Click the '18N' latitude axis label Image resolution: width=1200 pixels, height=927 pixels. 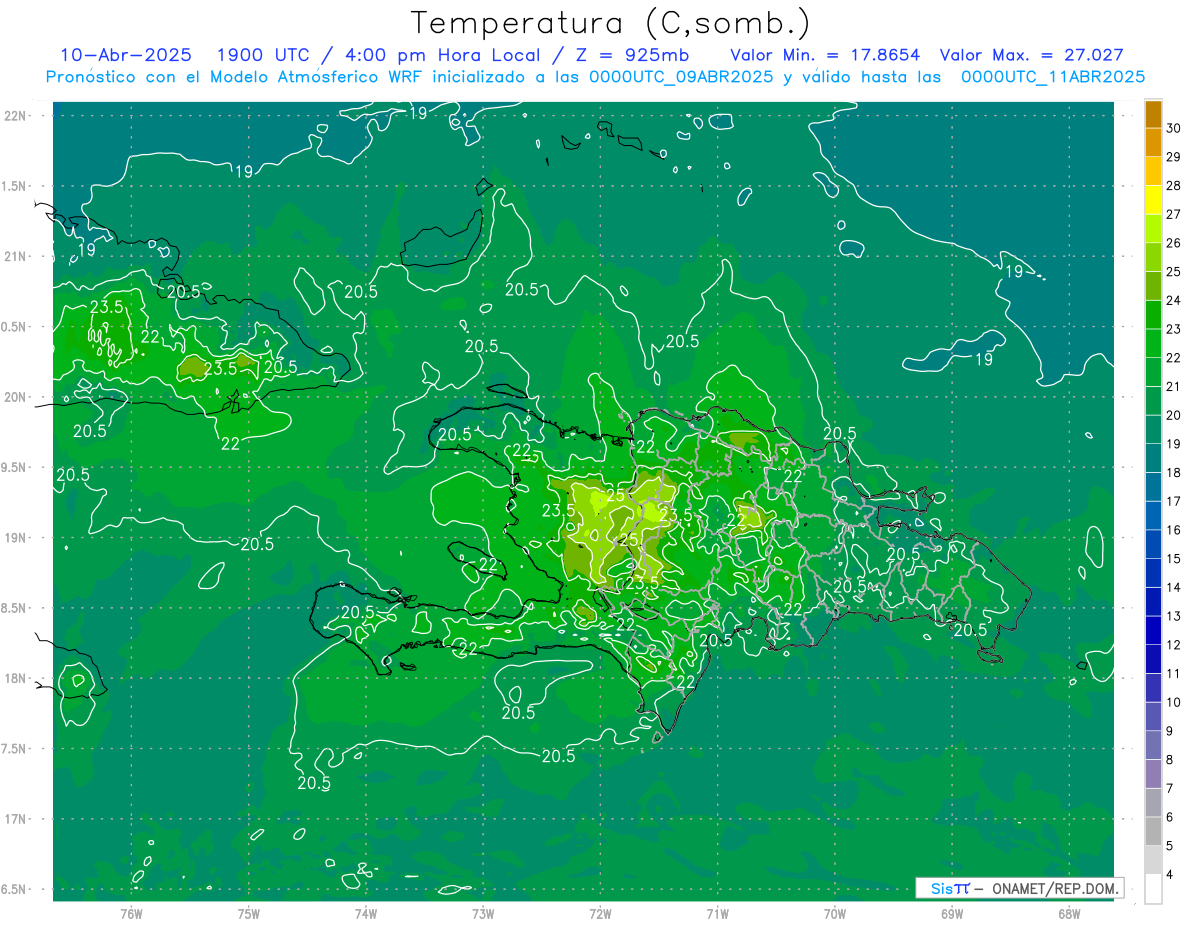pyautogui.click(x=15, y=678)
